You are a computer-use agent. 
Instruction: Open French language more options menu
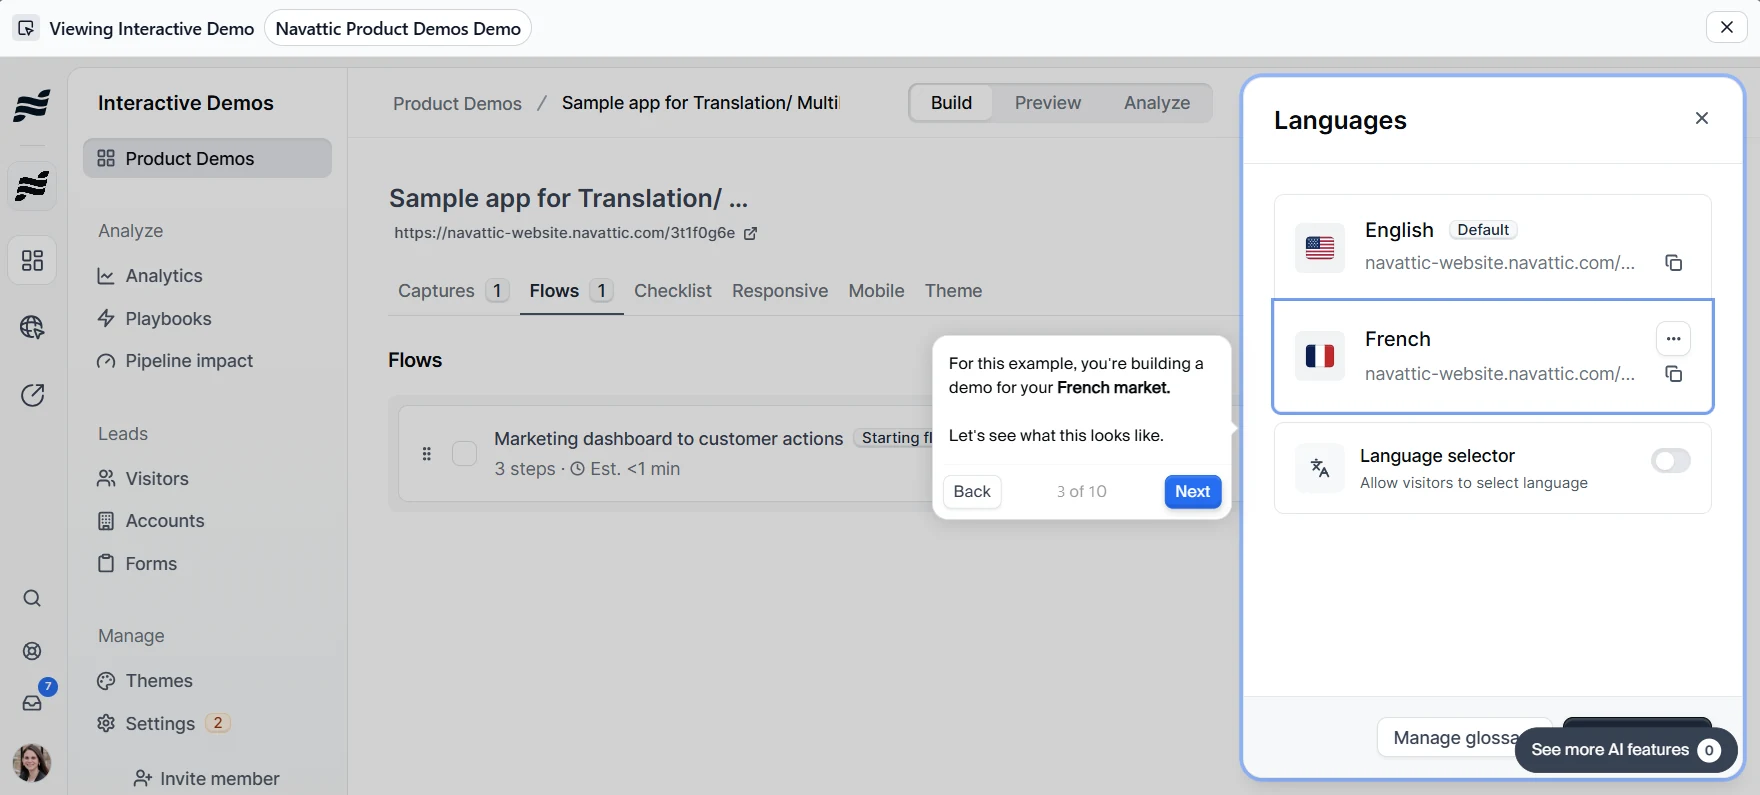click(x=1673, y=339)
